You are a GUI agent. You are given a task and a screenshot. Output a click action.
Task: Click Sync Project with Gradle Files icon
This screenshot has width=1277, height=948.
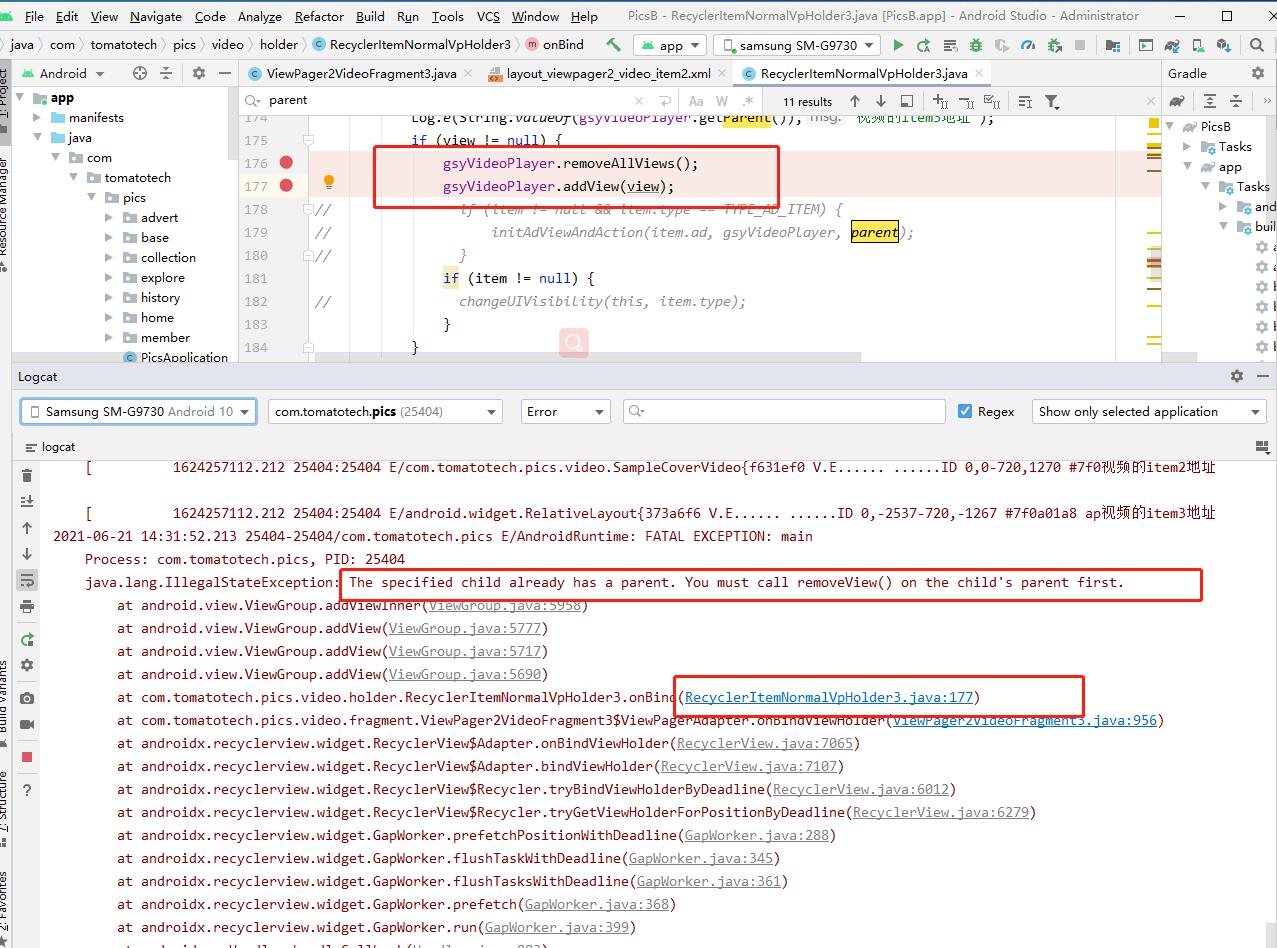(x=1171, y=45)
